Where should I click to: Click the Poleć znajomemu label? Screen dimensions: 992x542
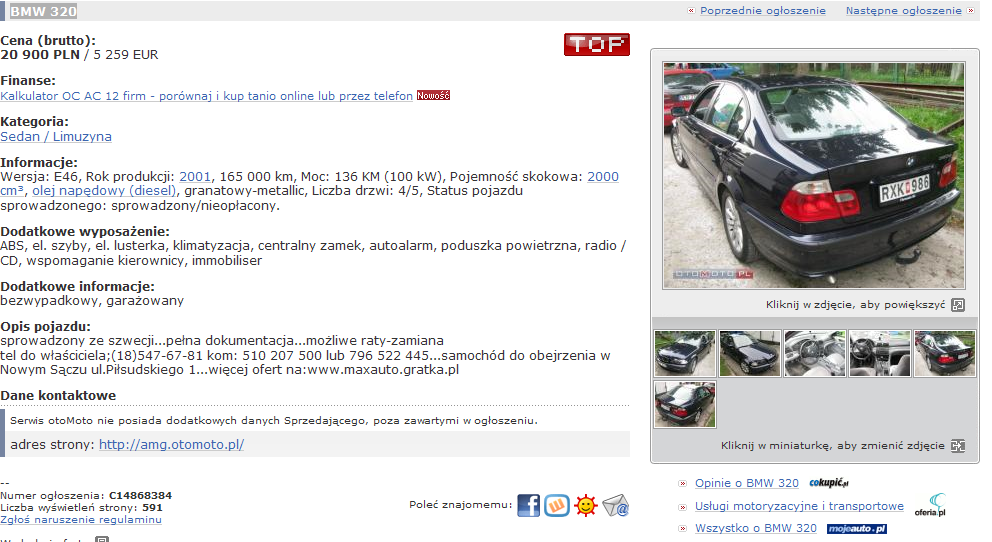tap(461, 505)
